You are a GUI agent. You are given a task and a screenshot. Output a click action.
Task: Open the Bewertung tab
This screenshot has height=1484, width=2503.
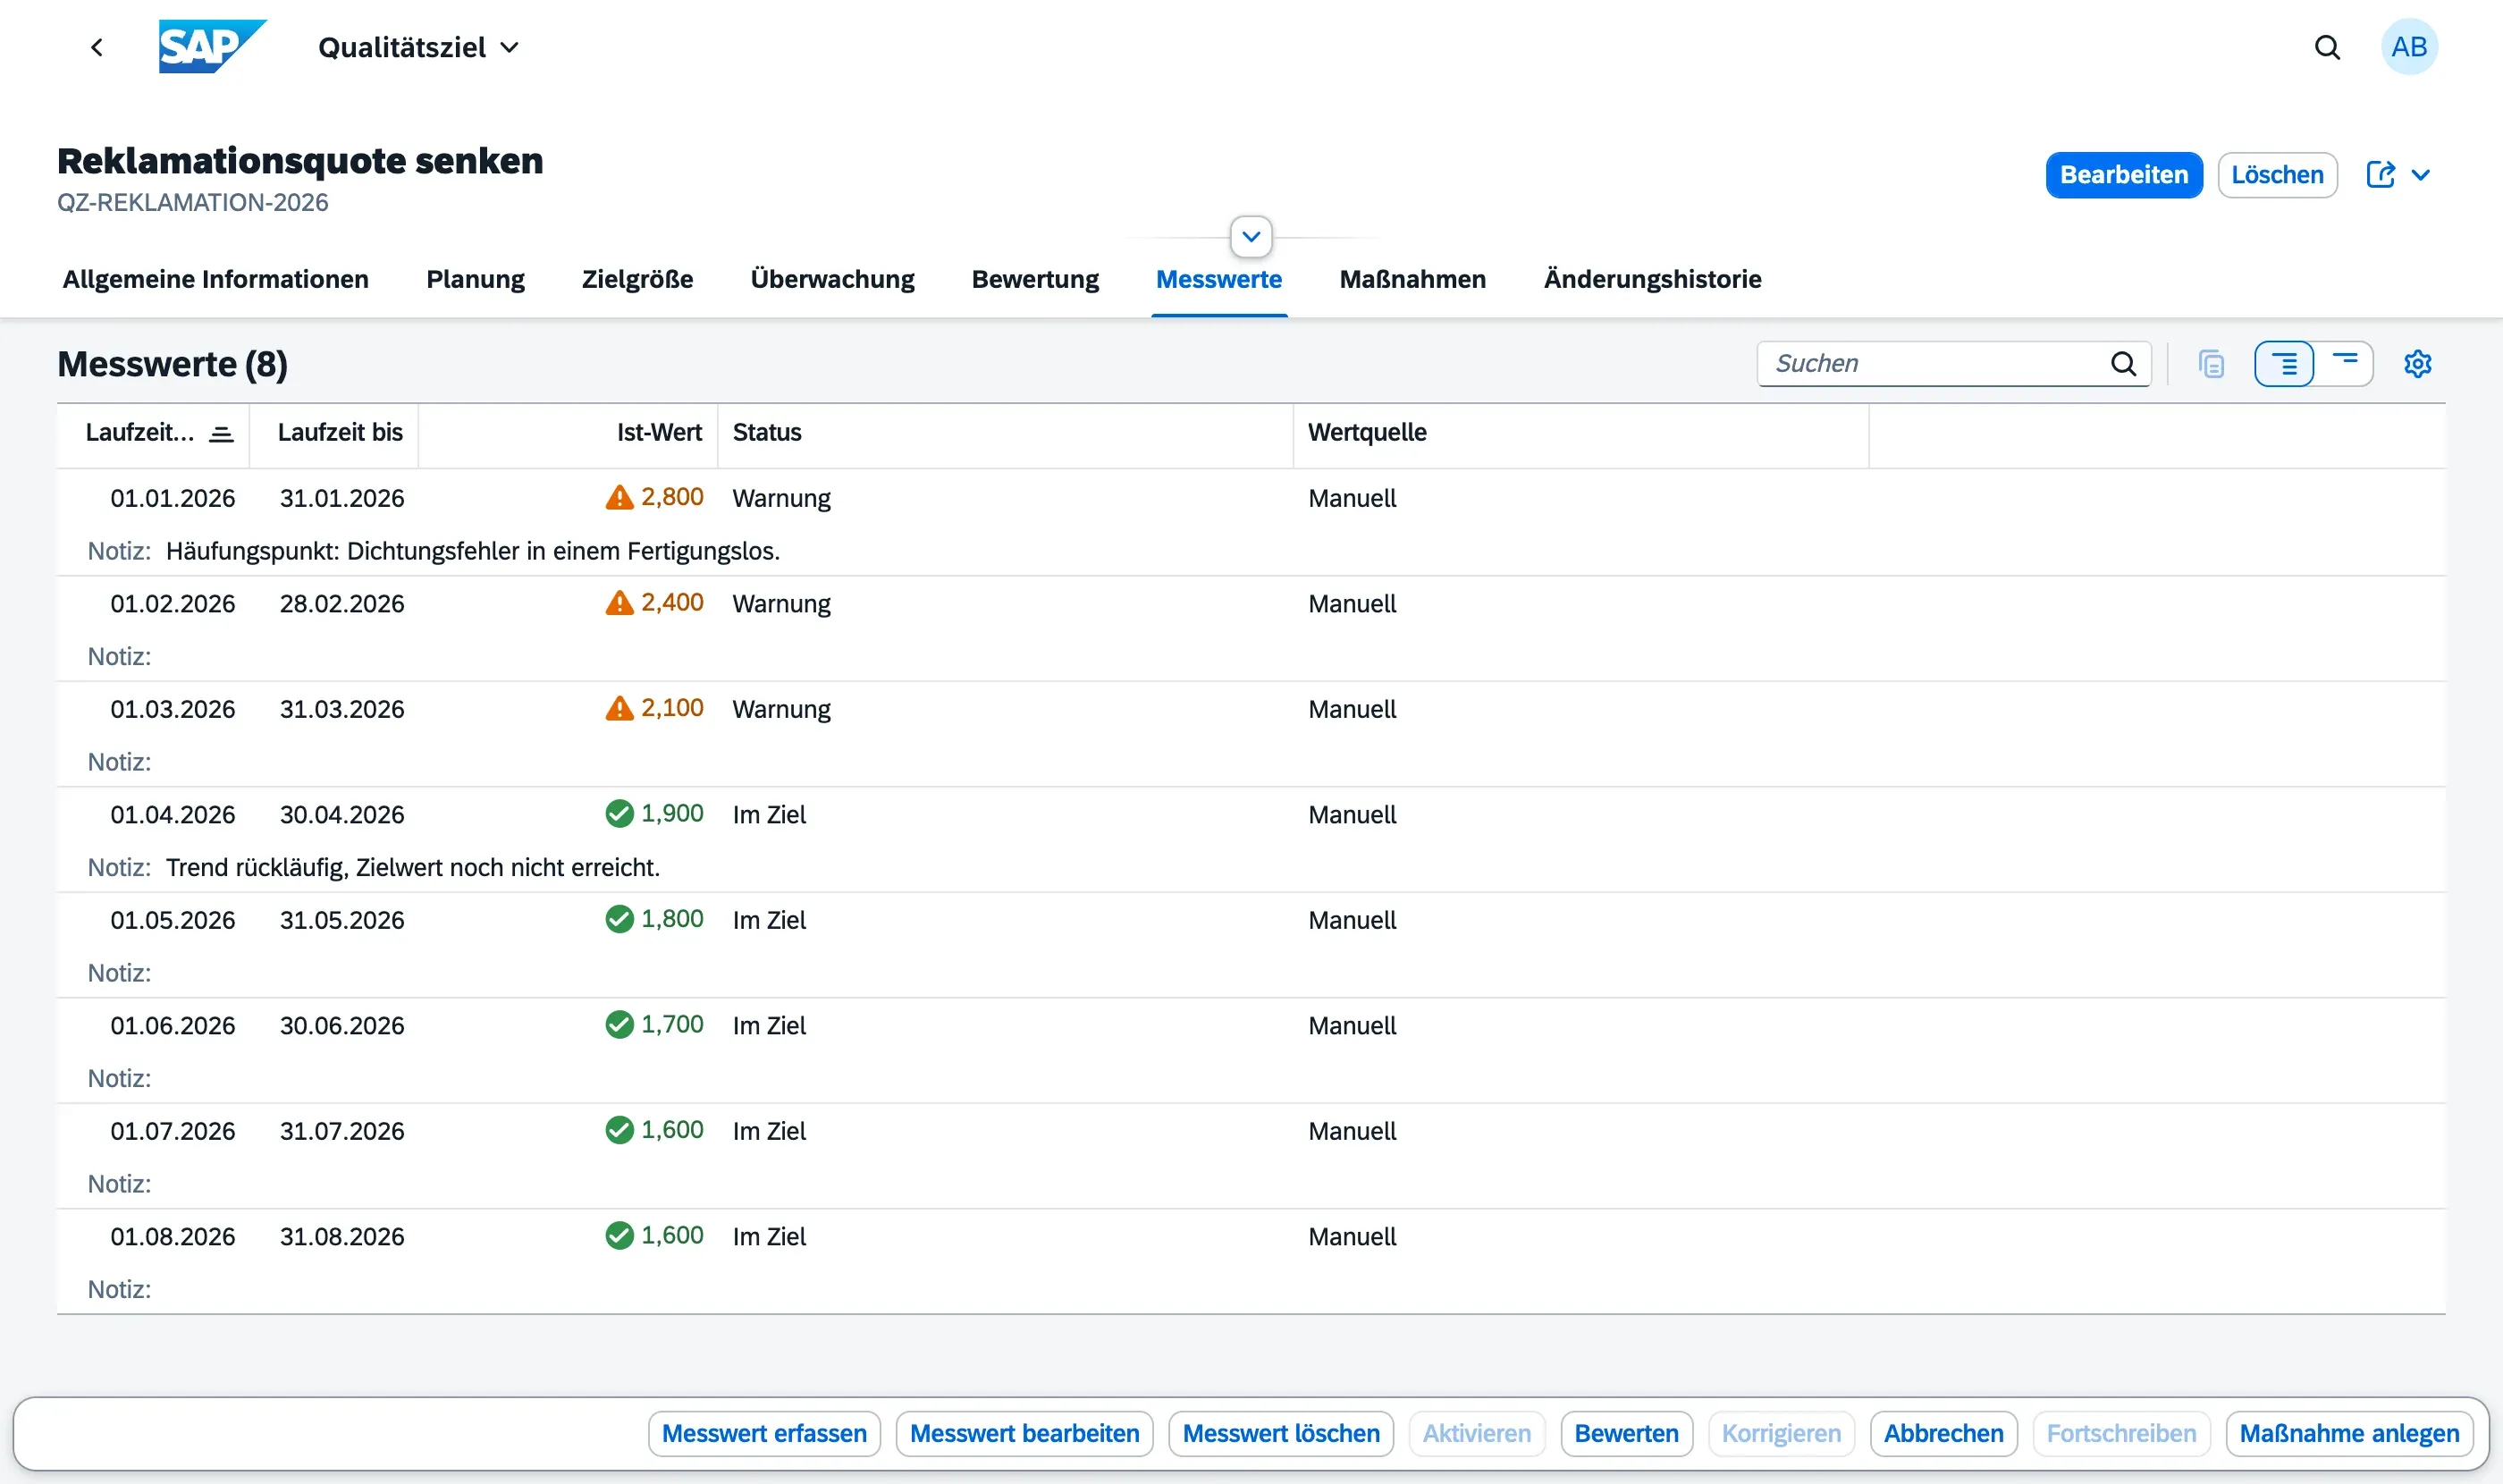click(x=1035, y=279)
